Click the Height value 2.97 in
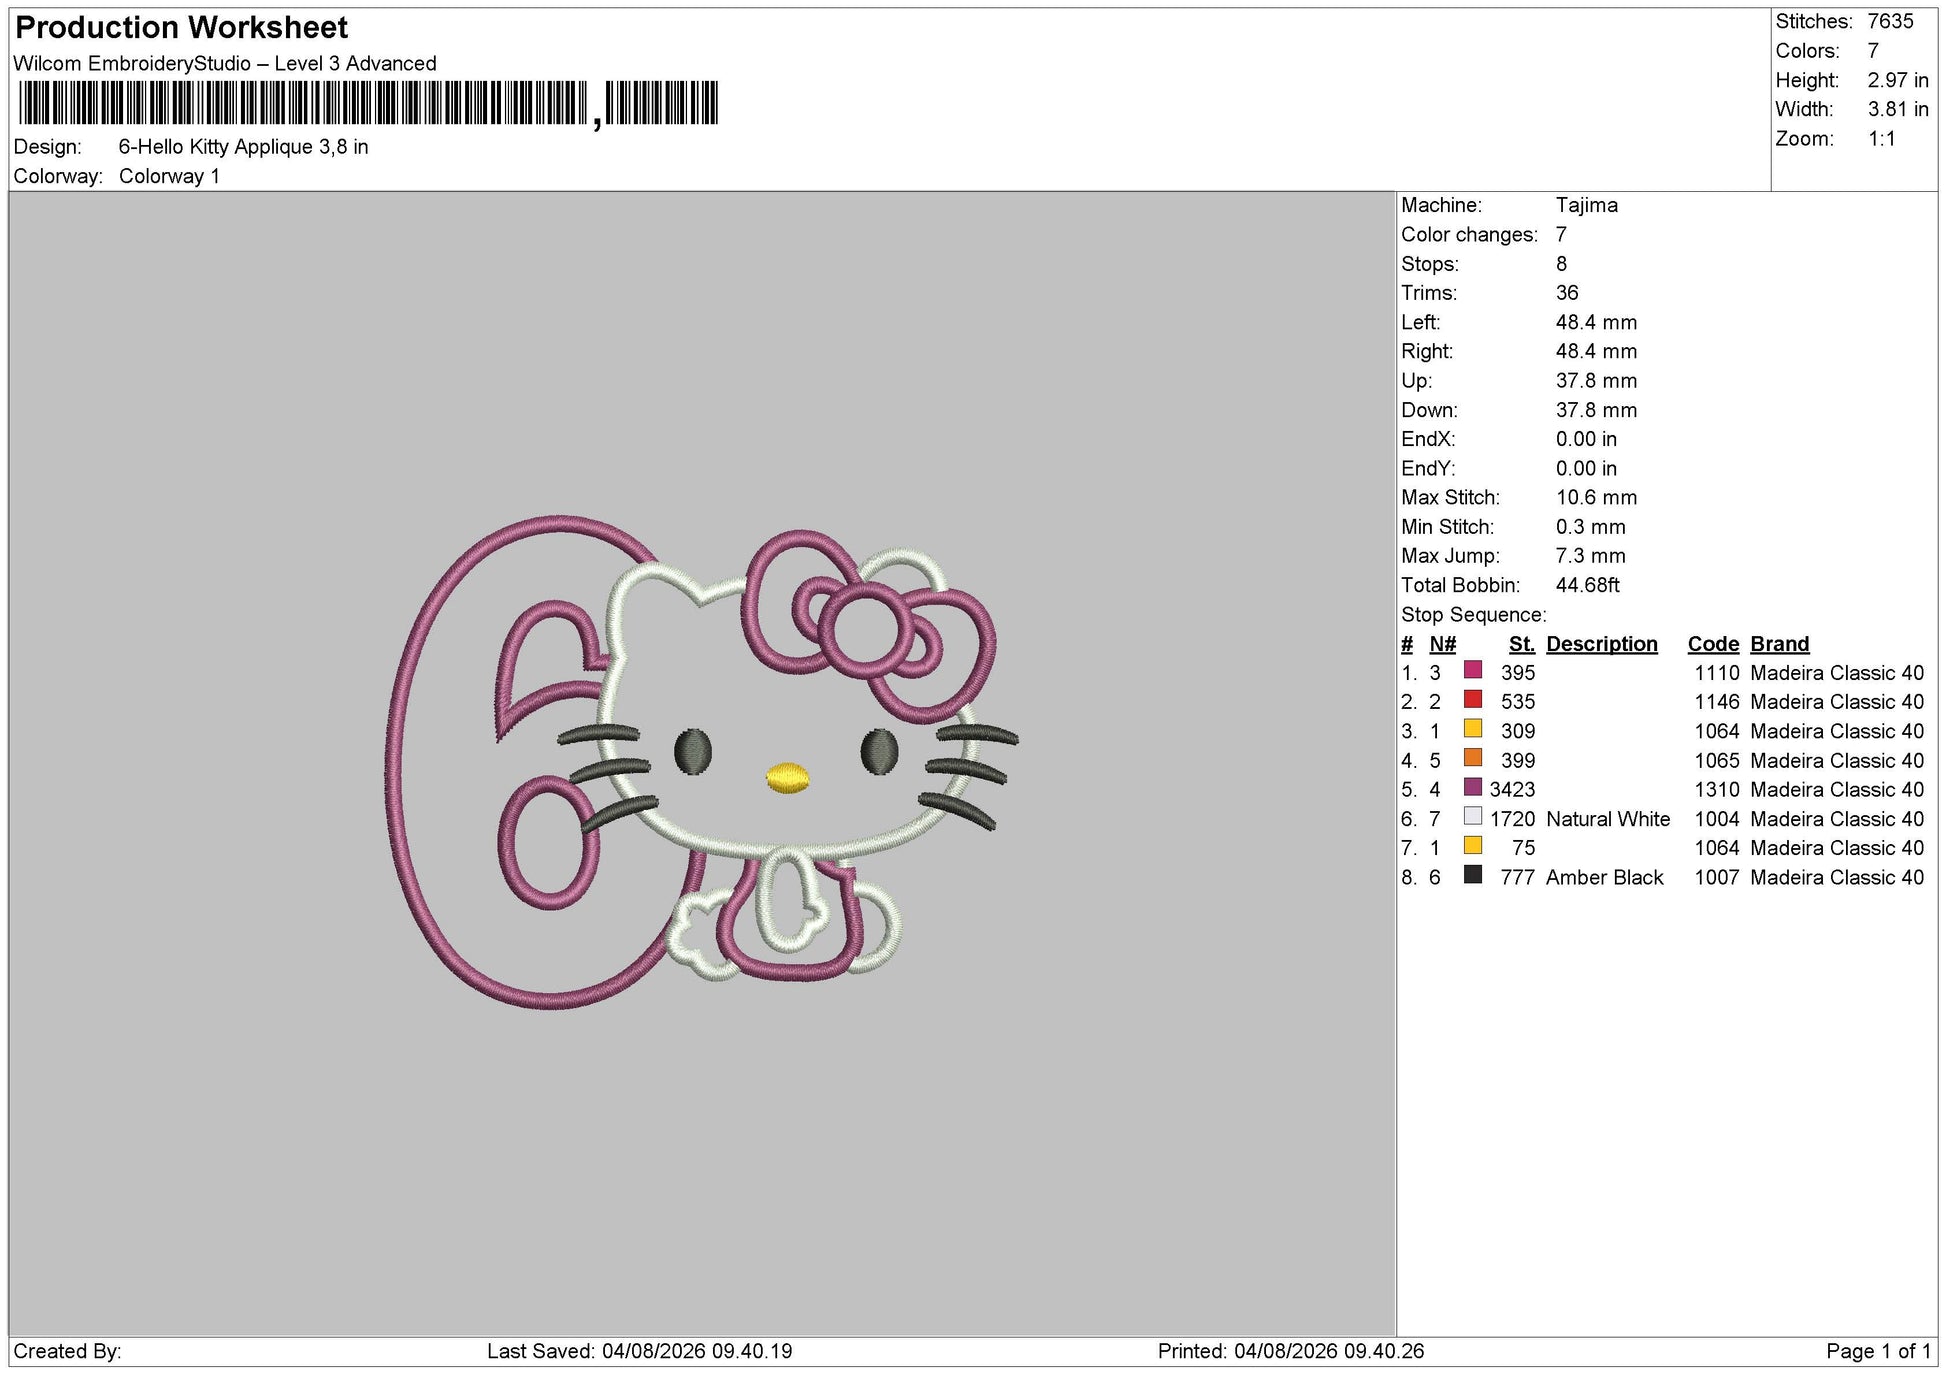 [x=1898, y=81]
